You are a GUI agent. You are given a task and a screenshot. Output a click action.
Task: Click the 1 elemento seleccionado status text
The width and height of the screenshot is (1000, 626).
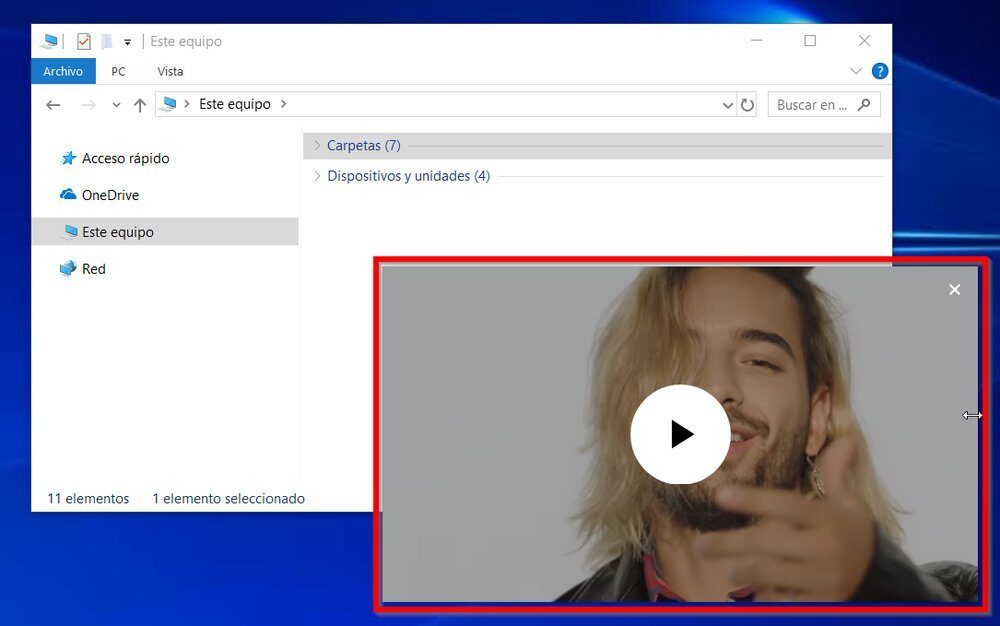(228, 499)
